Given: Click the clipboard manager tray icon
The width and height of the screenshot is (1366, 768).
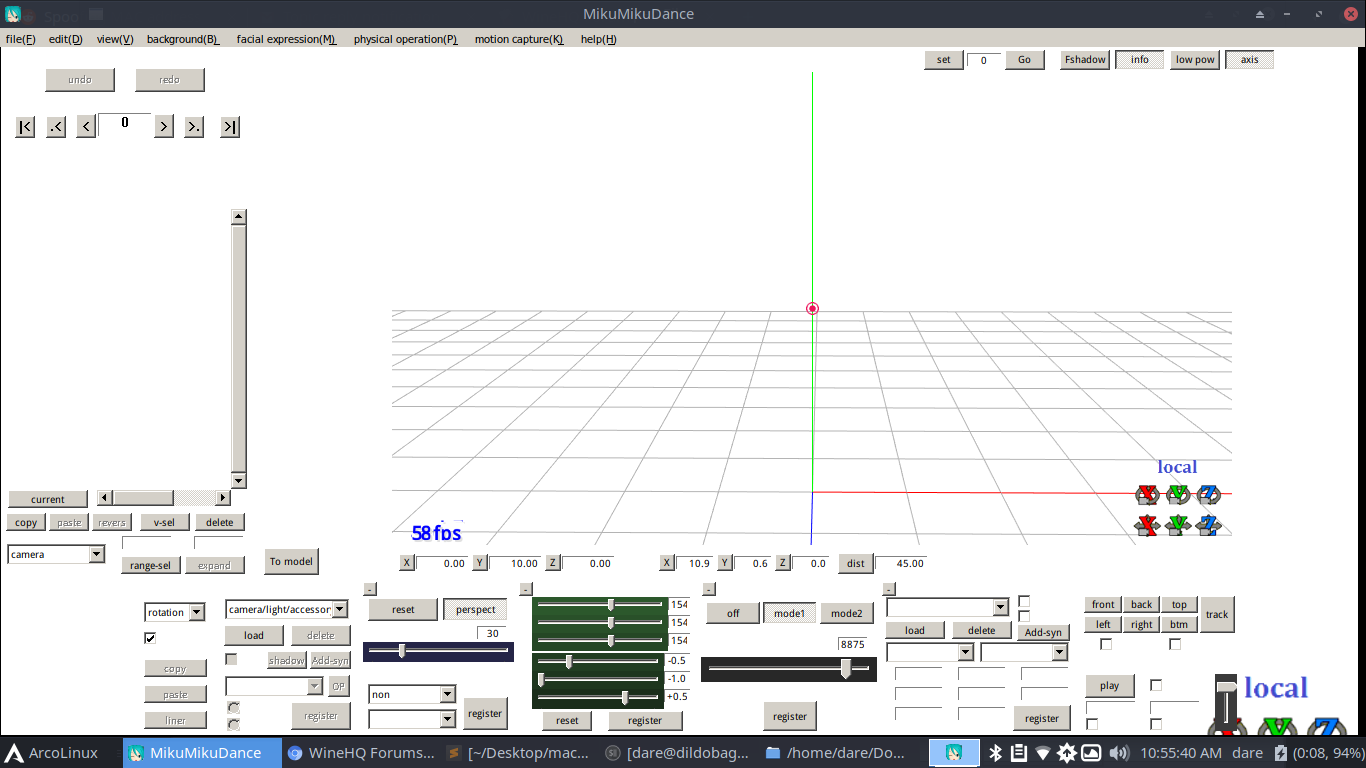Looking at the screenshot, I should [1018, 753].
